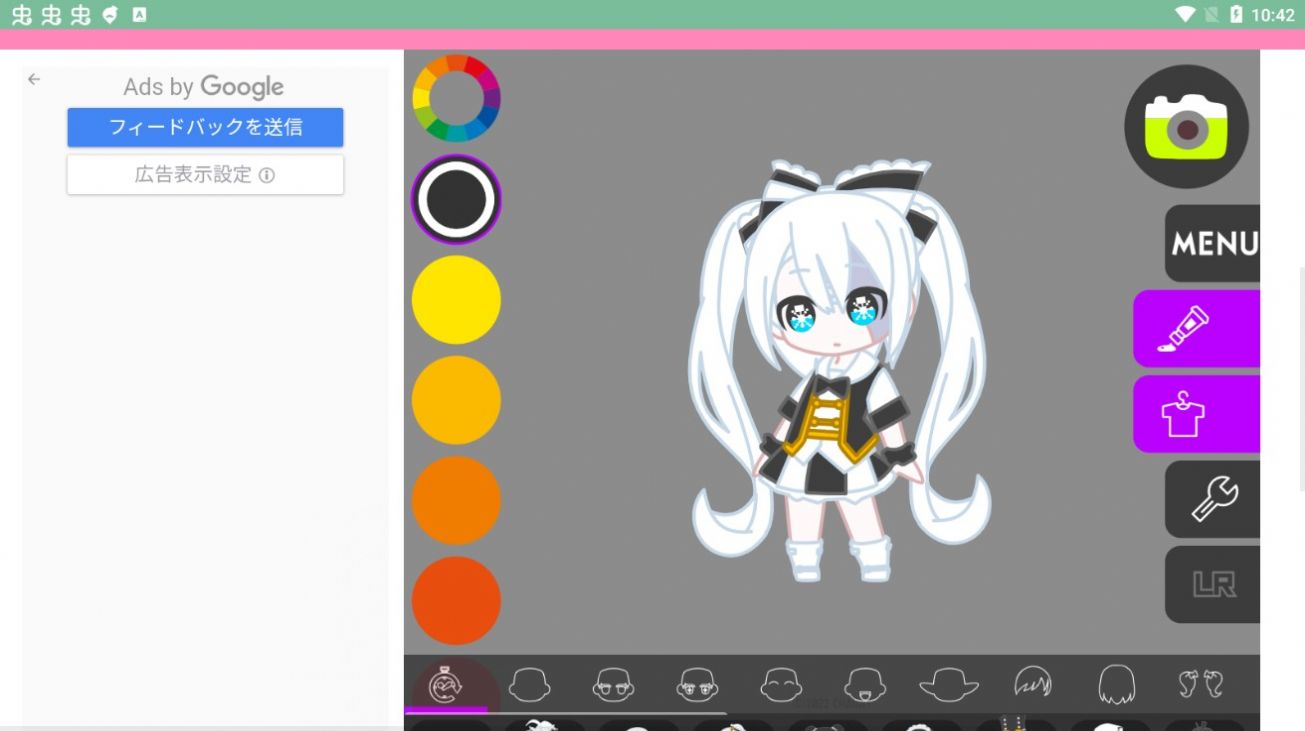The height and width of the screenshot is (731, 1305).
Task: Open the eyes category tab
Action: point(697,685)
